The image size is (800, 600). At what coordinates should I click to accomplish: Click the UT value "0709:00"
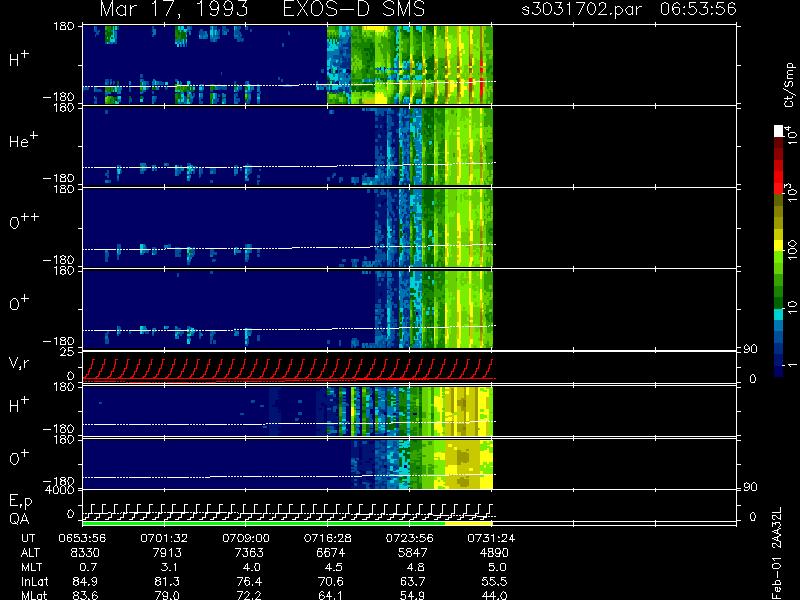tap(245, 538)
